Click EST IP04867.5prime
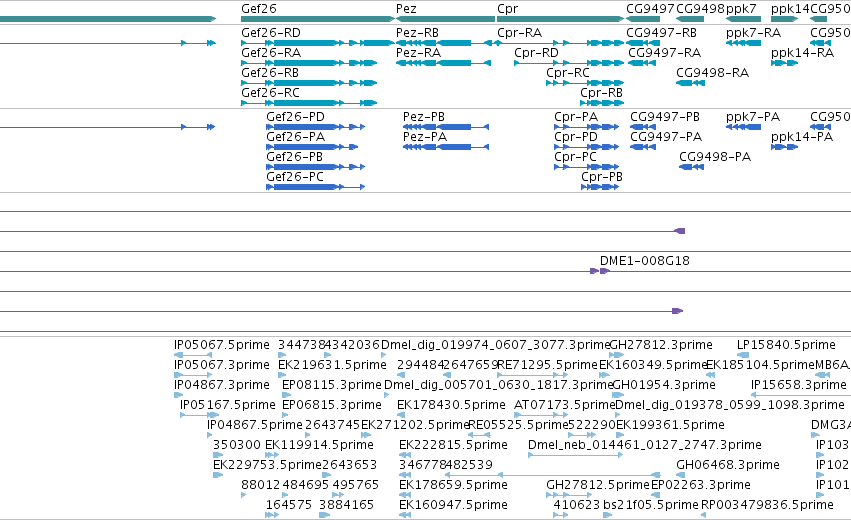Image resolution: width=851 pixels, height=520 pixels. click(x=255, y=425)
